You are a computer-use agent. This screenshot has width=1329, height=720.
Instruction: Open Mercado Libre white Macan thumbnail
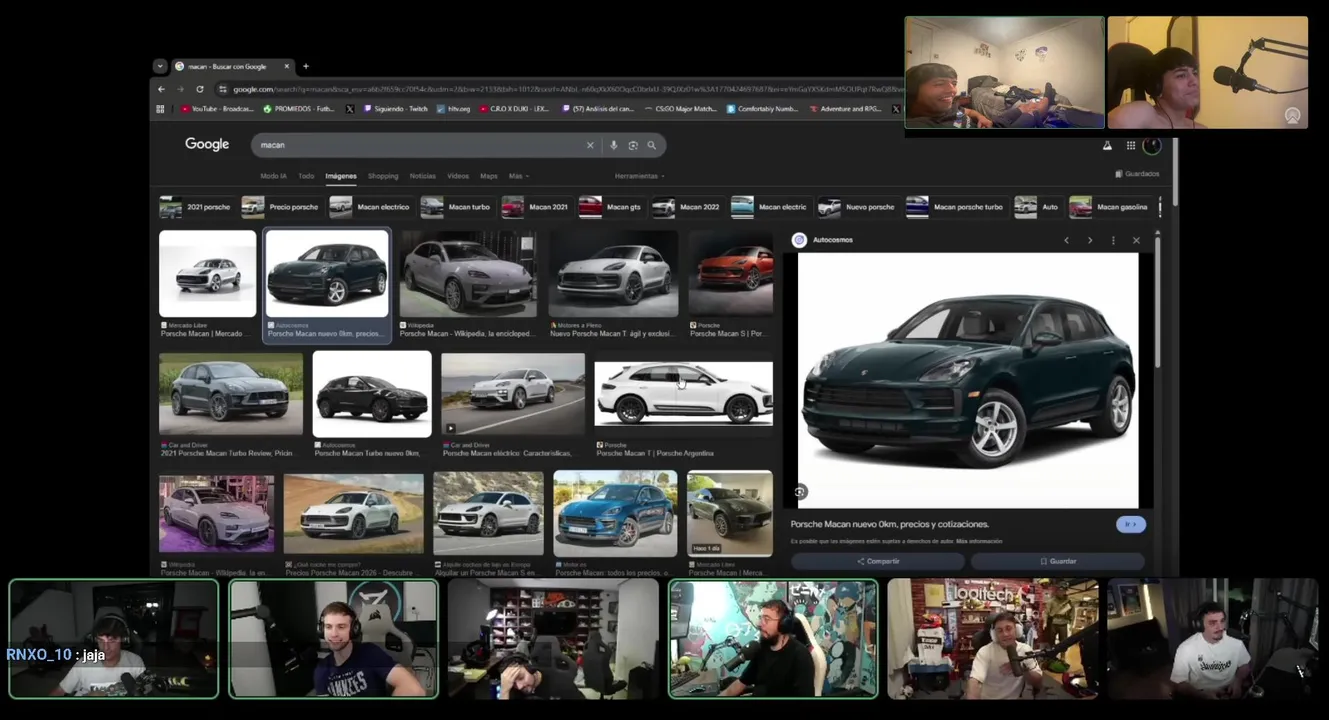pyautogui.click(x=207, y=274)
